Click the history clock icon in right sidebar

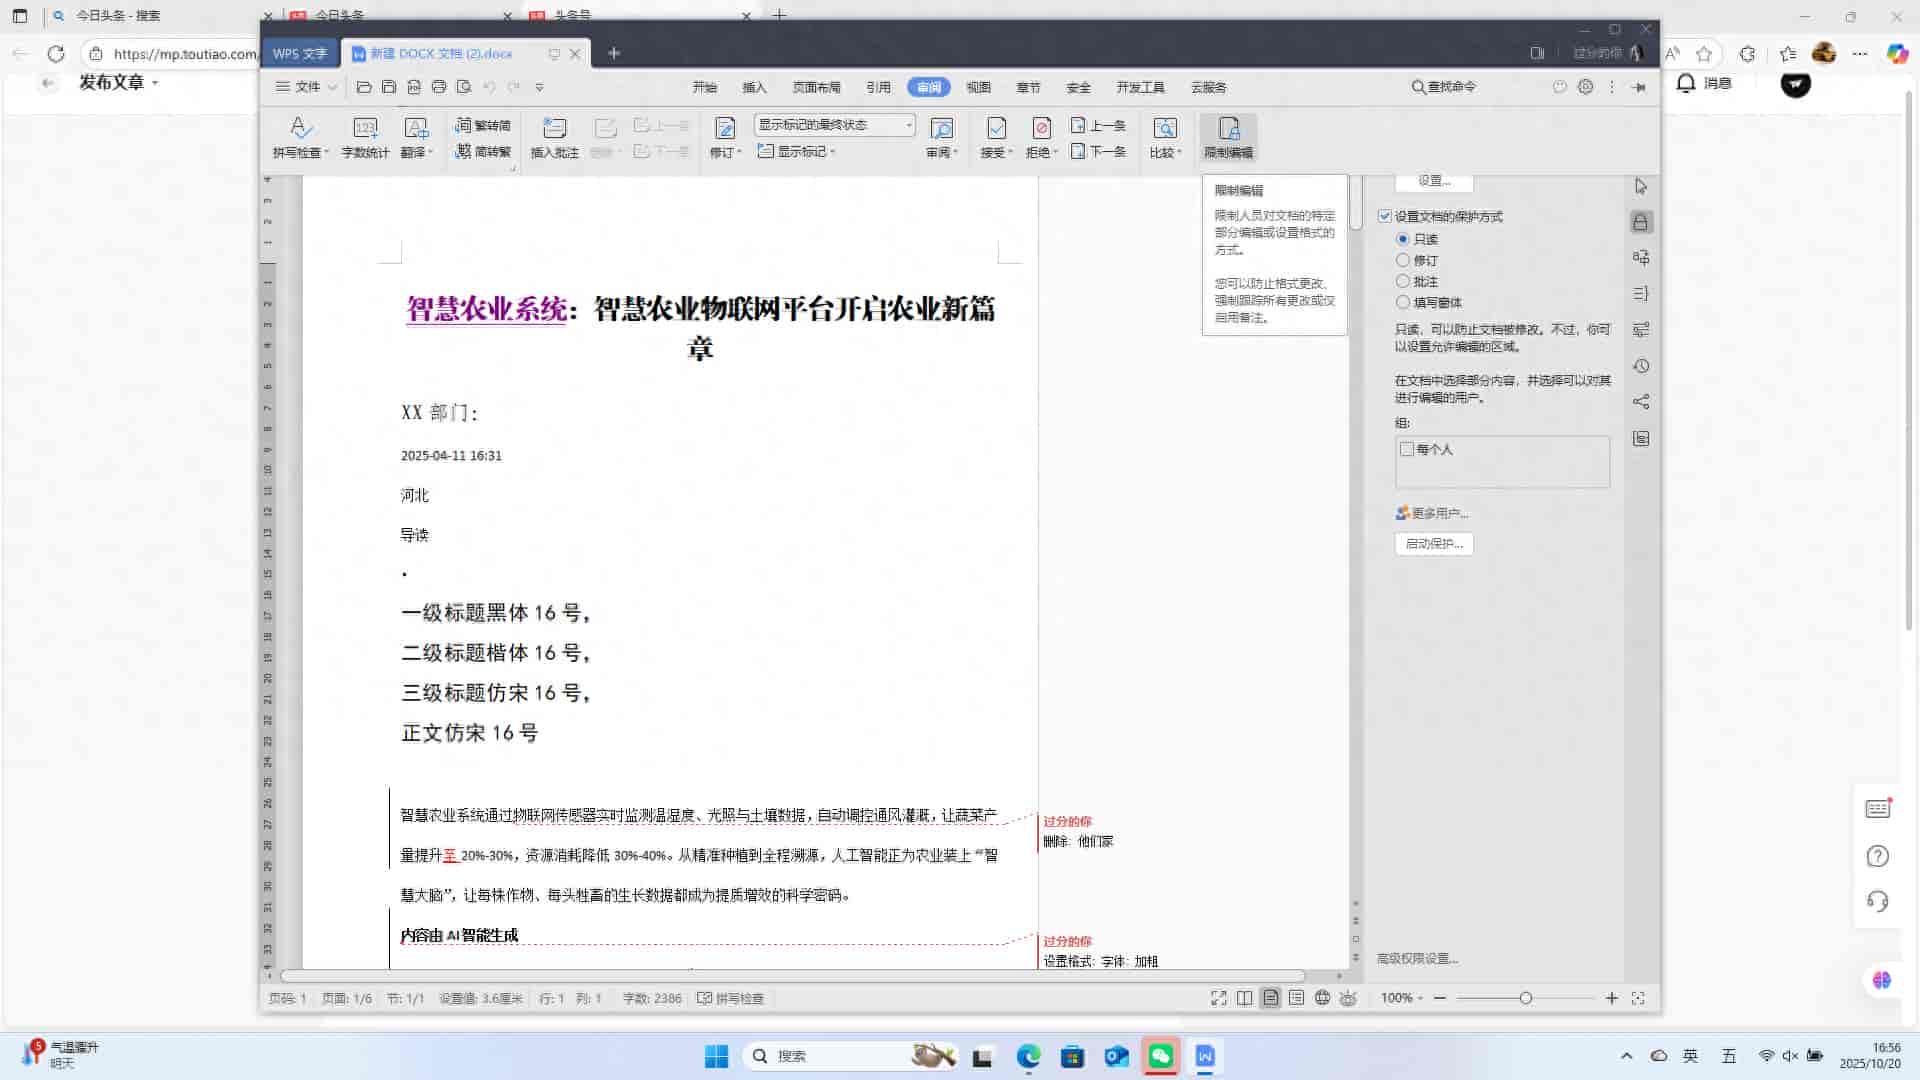(1640, 366)
